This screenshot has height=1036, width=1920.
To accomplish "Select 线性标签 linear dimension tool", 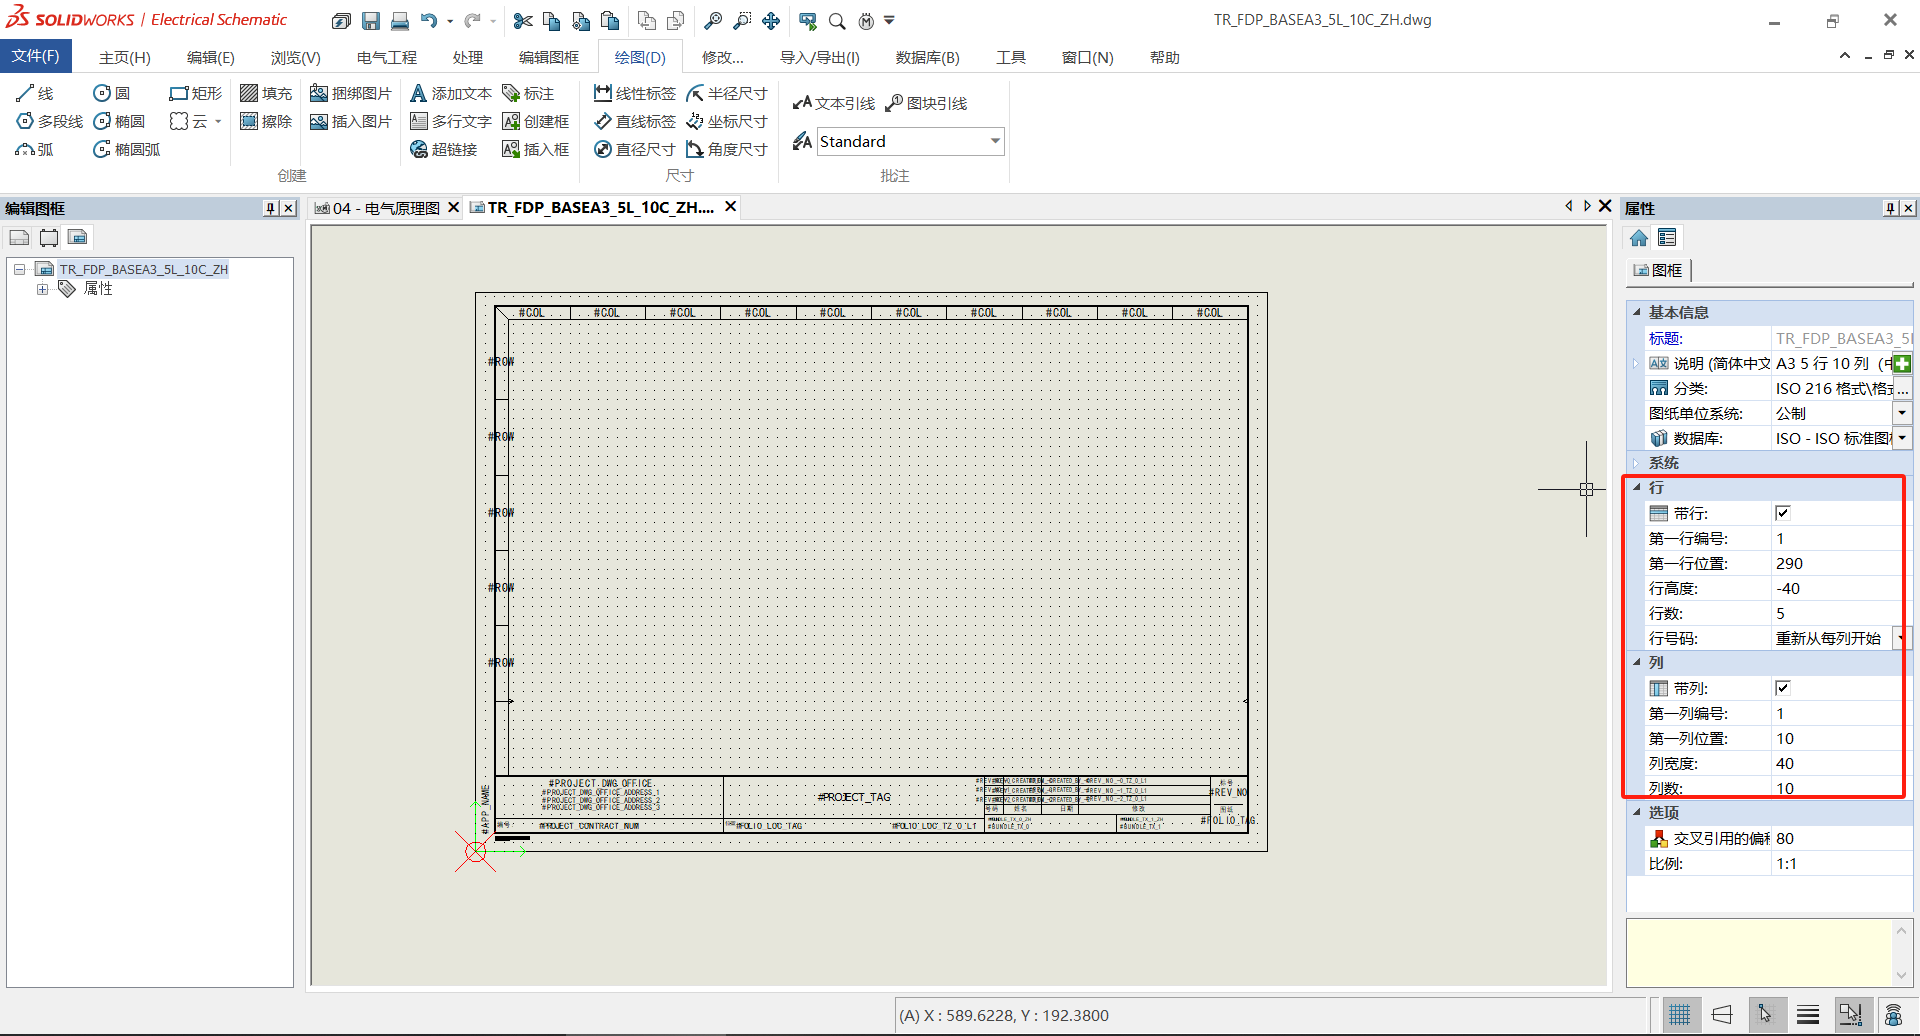I will [x=635, y=93].
